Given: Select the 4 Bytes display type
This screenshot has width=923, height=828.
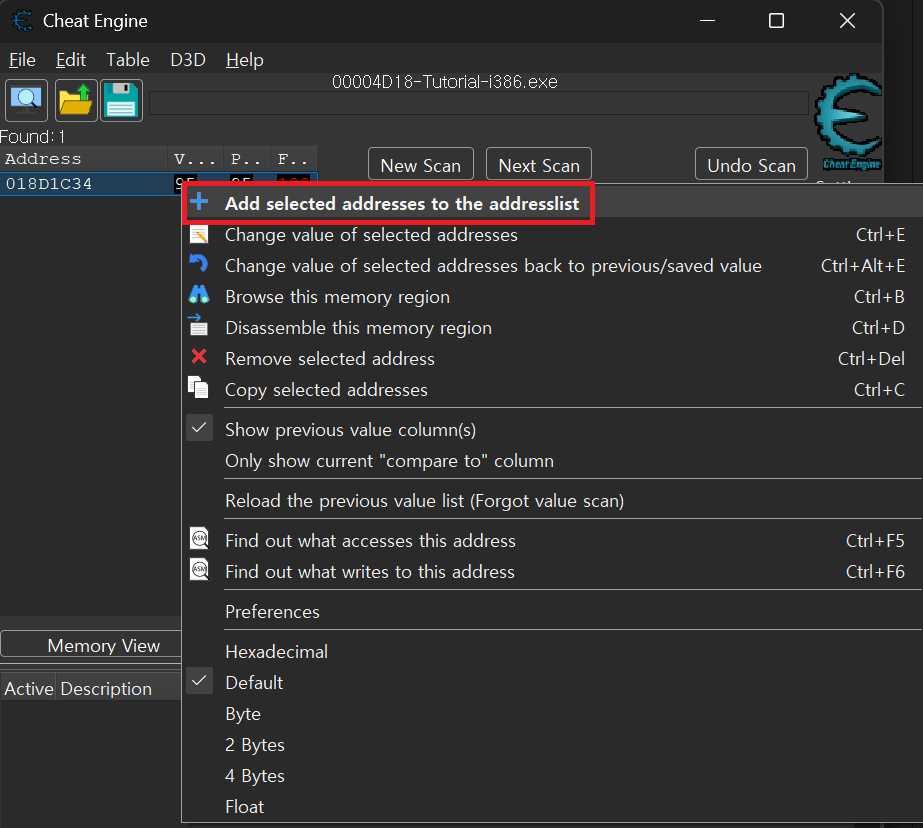Looking at the screenshot, I should [255, 776].
